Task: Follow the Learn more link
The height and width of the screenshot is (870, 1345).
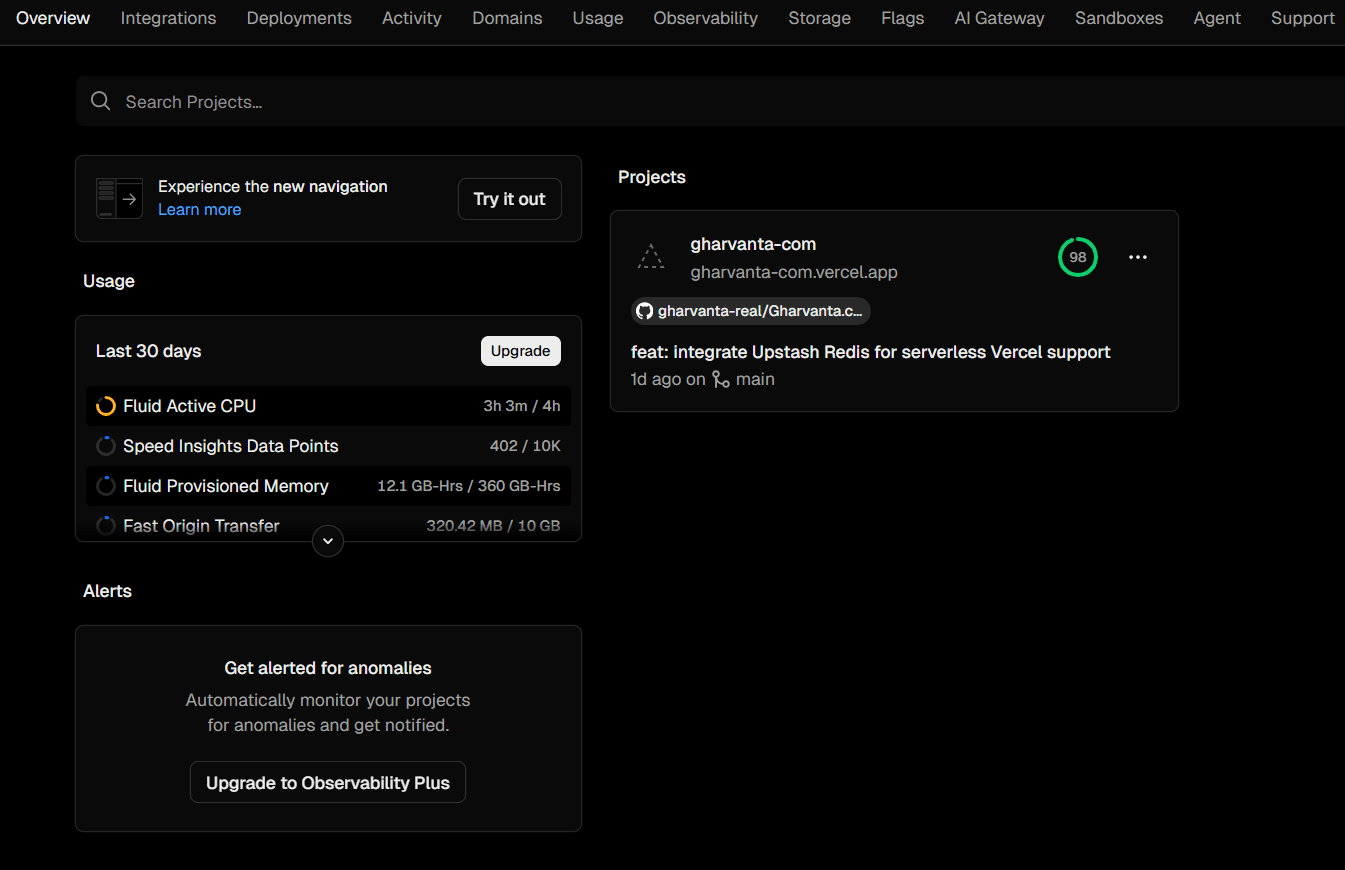Action: click(x=199, y=210)
